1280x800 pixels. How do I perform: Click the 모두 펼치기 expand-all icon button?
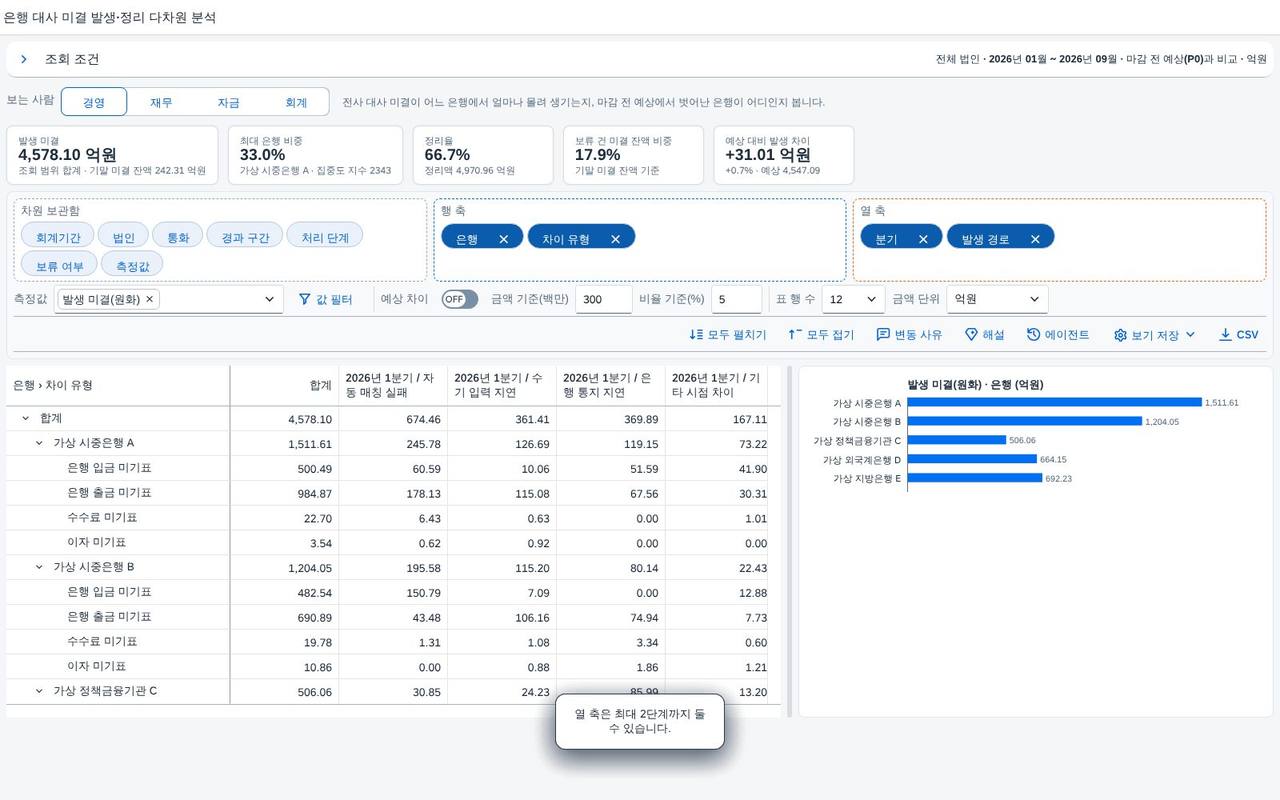click(728, 335)
